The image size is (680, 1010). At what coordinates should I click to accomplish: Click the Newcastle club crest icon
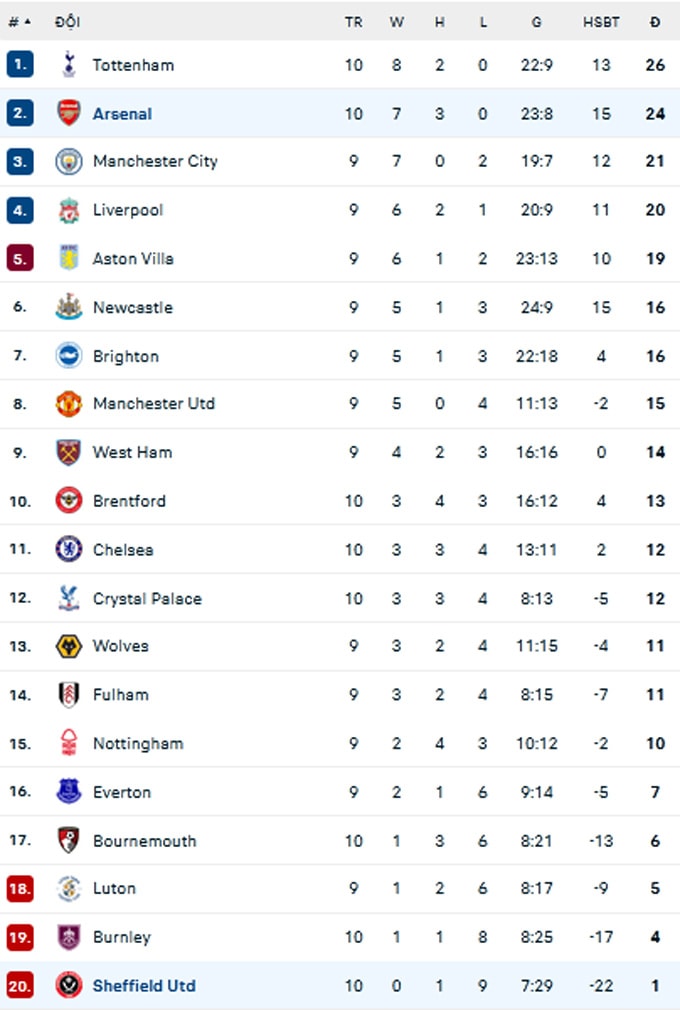(x=69, y=307)
